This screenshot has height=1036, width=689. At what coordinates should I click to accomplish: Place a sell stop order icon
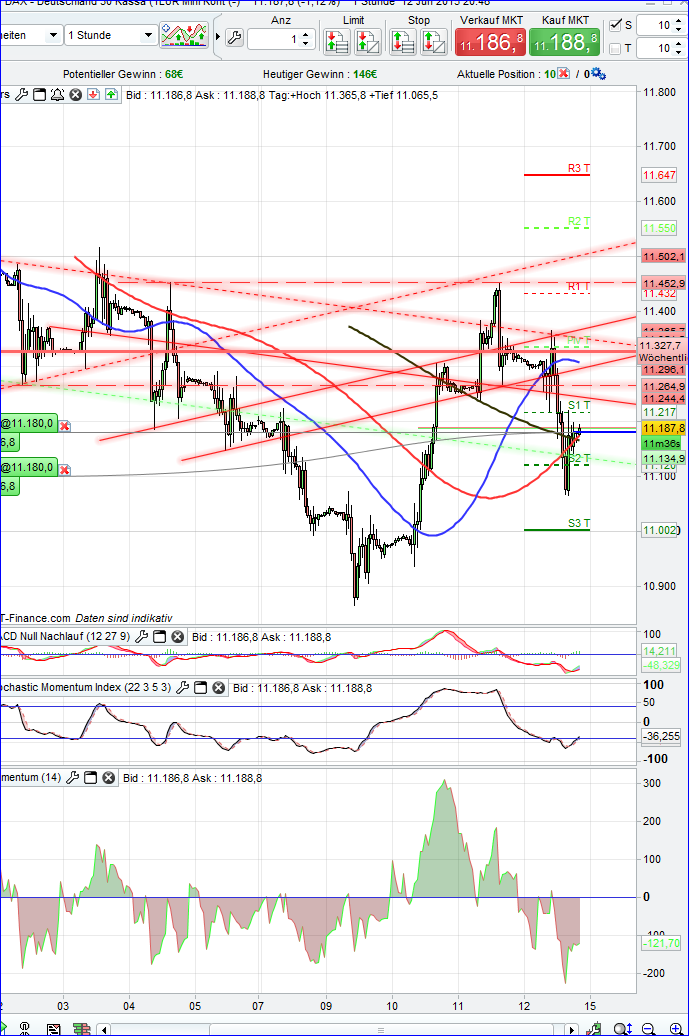[433, 42]
